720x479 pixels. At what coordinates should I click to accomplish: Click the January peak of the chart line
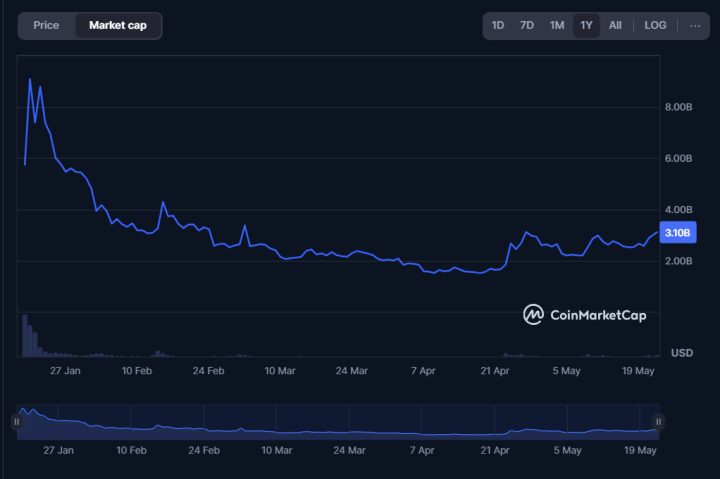[x=30, y=80]
